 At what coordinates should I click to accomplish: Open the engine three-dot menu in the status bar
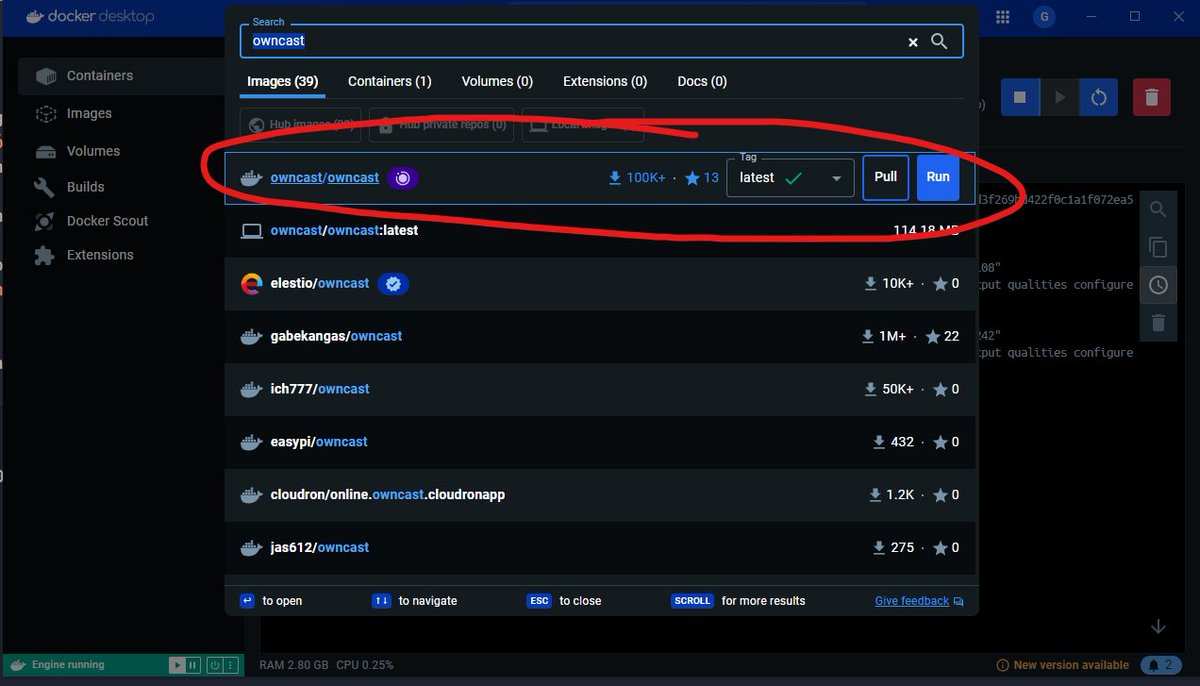(x=231, y=665)
